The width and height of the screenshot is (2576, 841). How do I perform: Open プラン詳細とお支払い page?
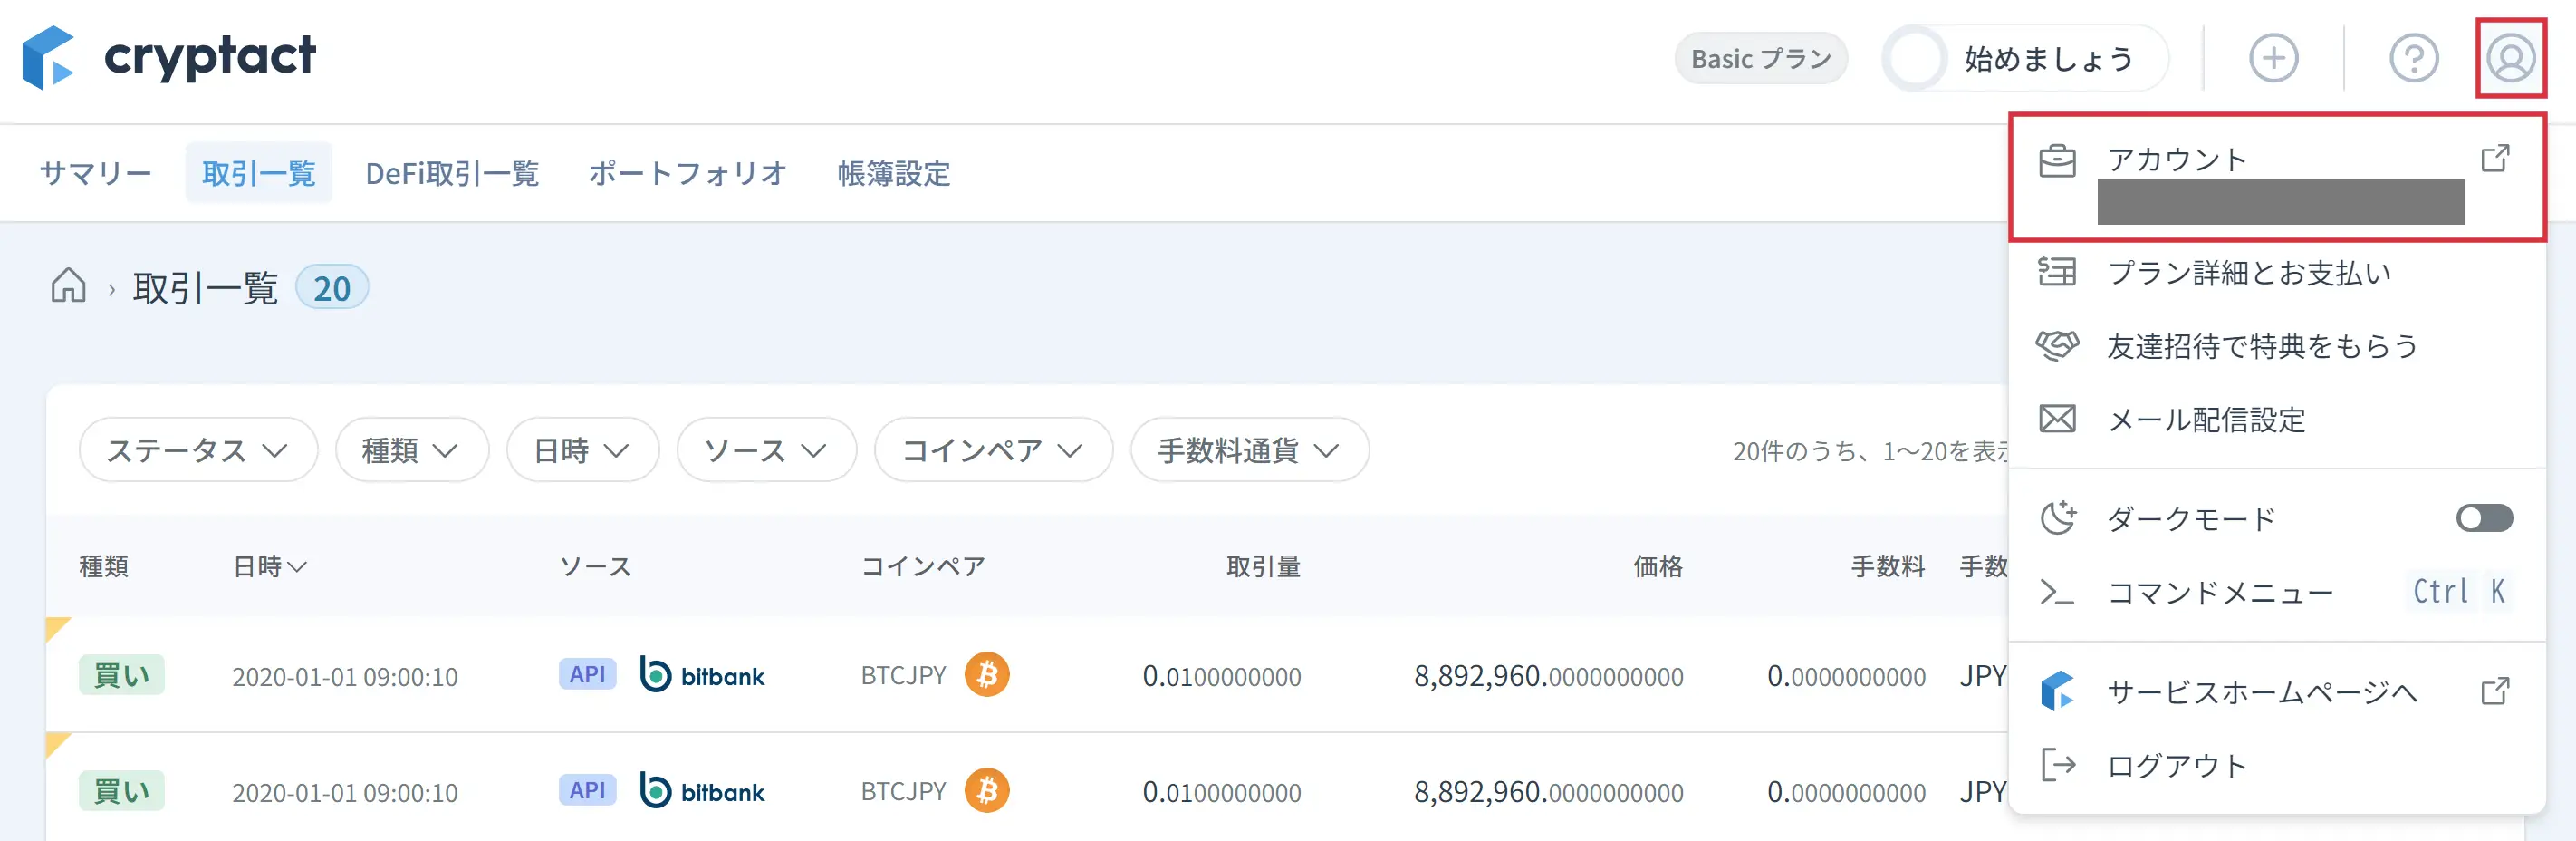[x=2248, y=272]
